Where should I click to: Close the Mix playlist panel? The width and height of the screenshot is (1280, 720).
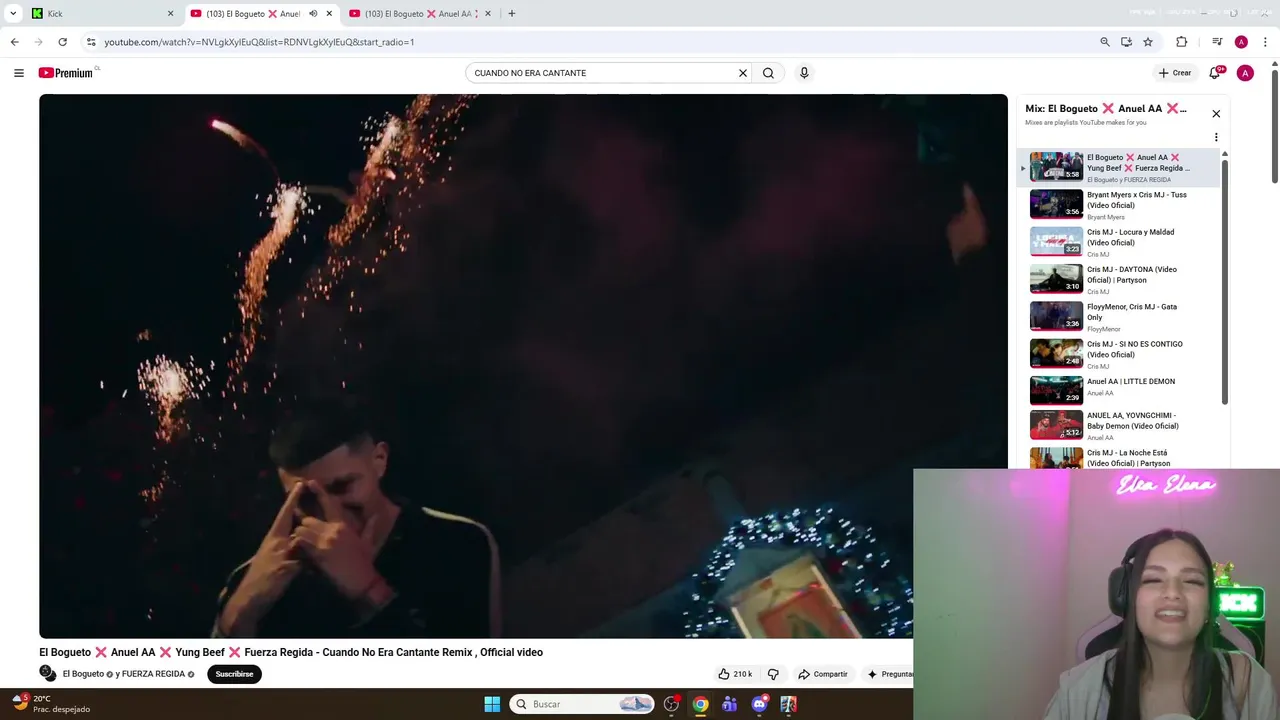pos(1216,114)
